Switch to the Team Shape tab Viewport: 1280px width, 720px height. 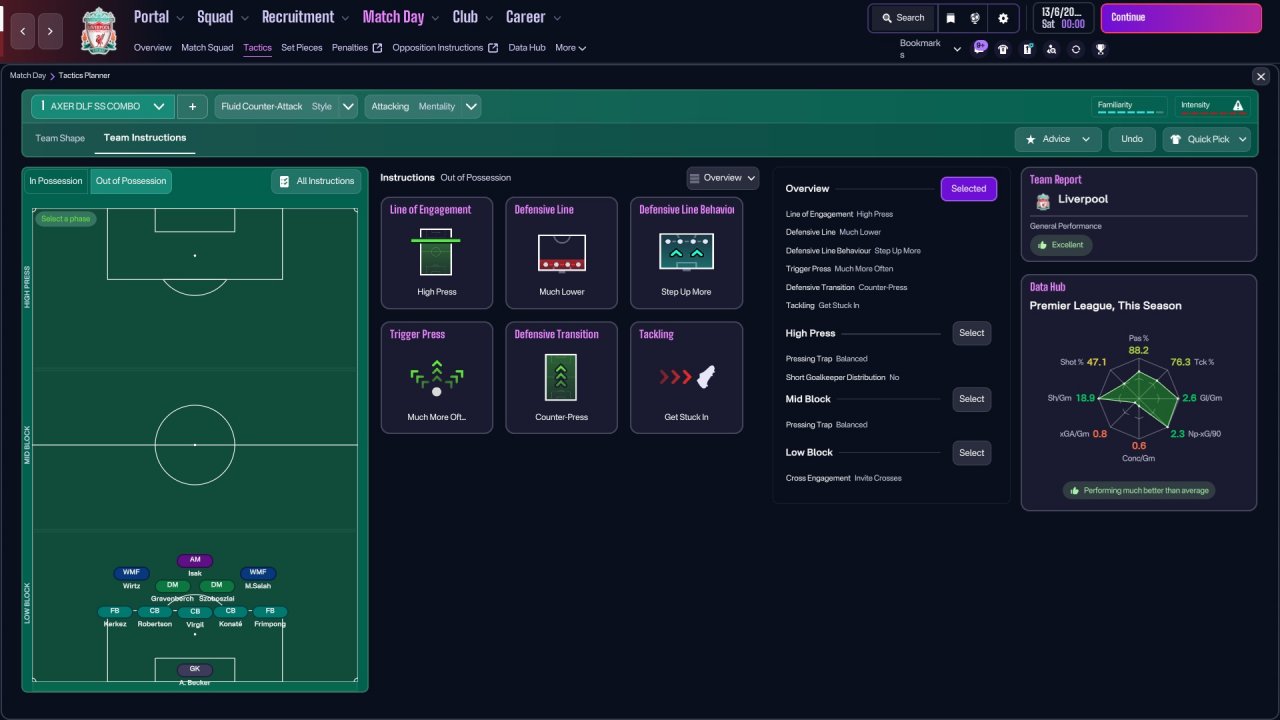pos(60,138)
